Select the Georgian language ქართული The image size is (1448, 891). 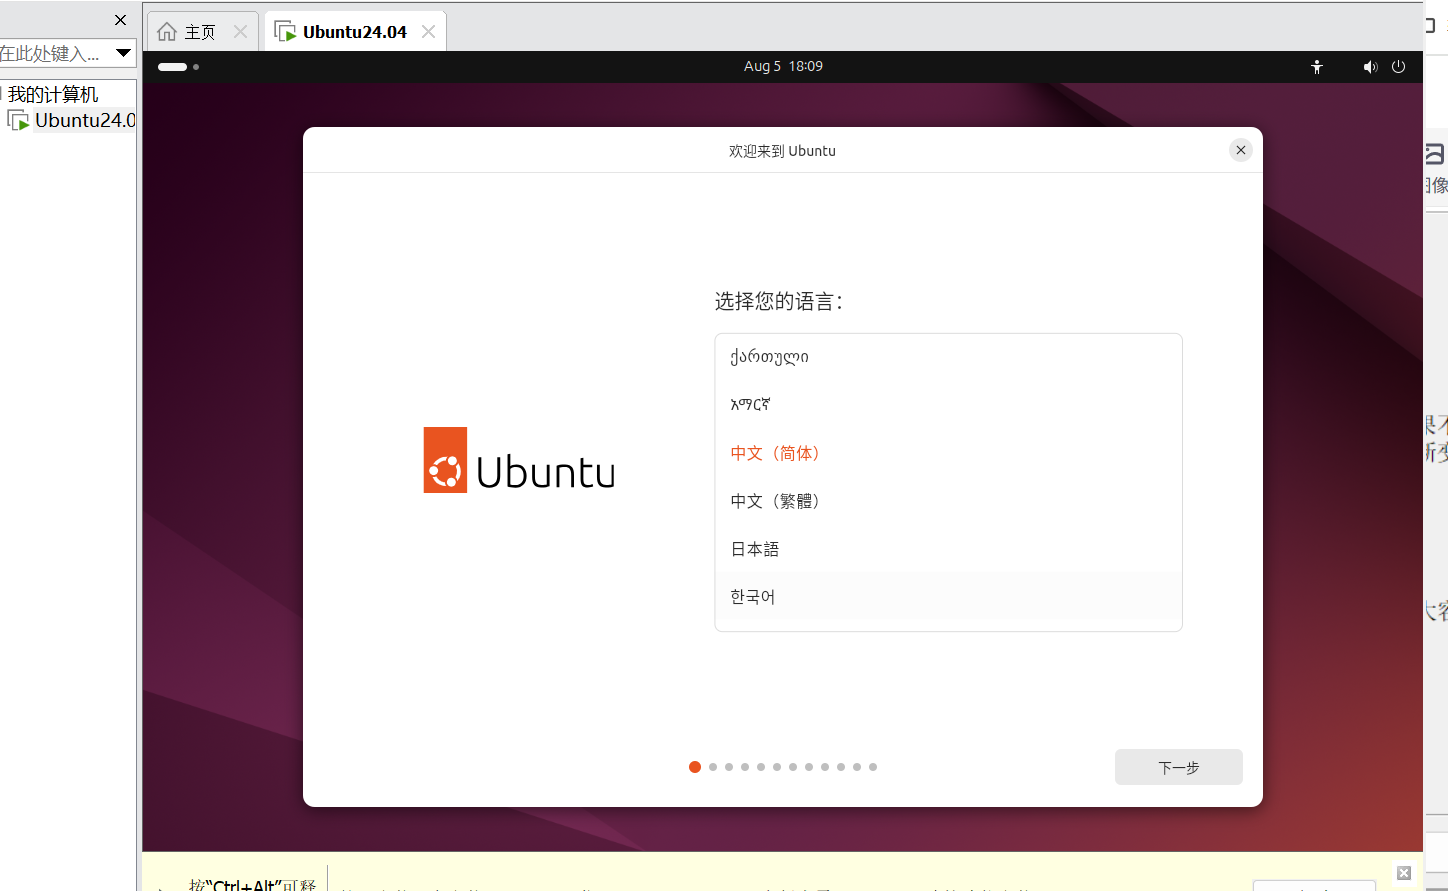click(x=948, y=357)
